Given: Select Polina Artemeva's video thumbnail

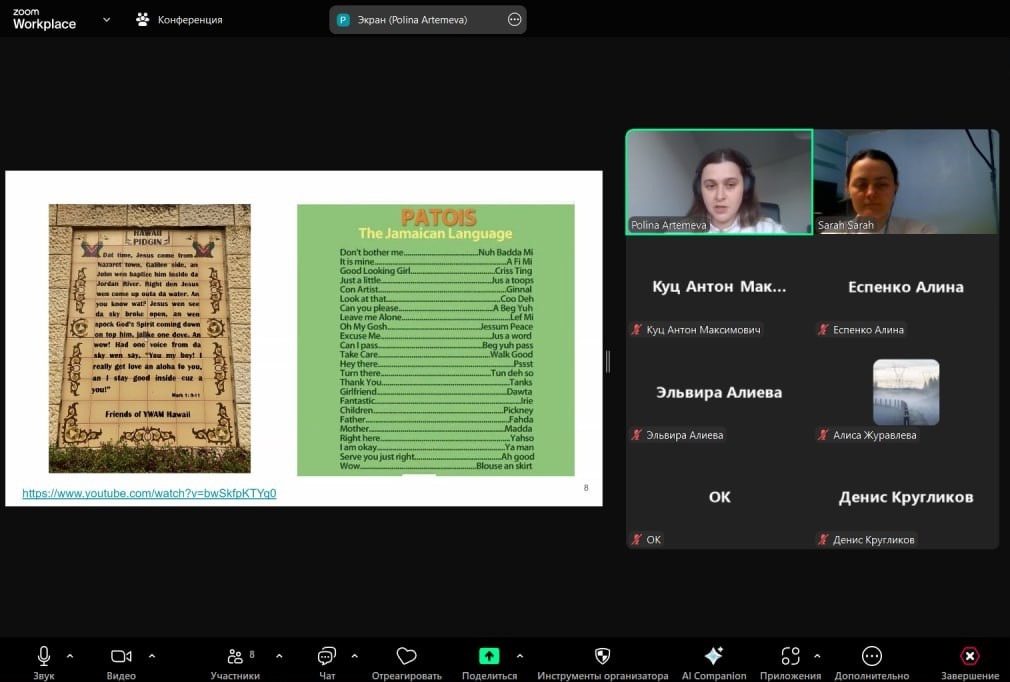Looking at the screenshot, I should pos(719,181).
